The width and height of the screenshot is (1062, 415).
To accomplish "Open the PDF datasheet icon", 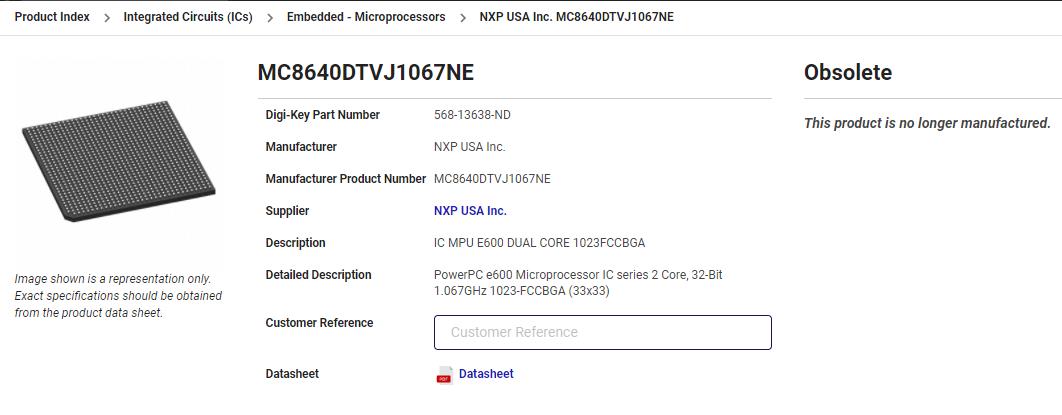I will point(444,374).
